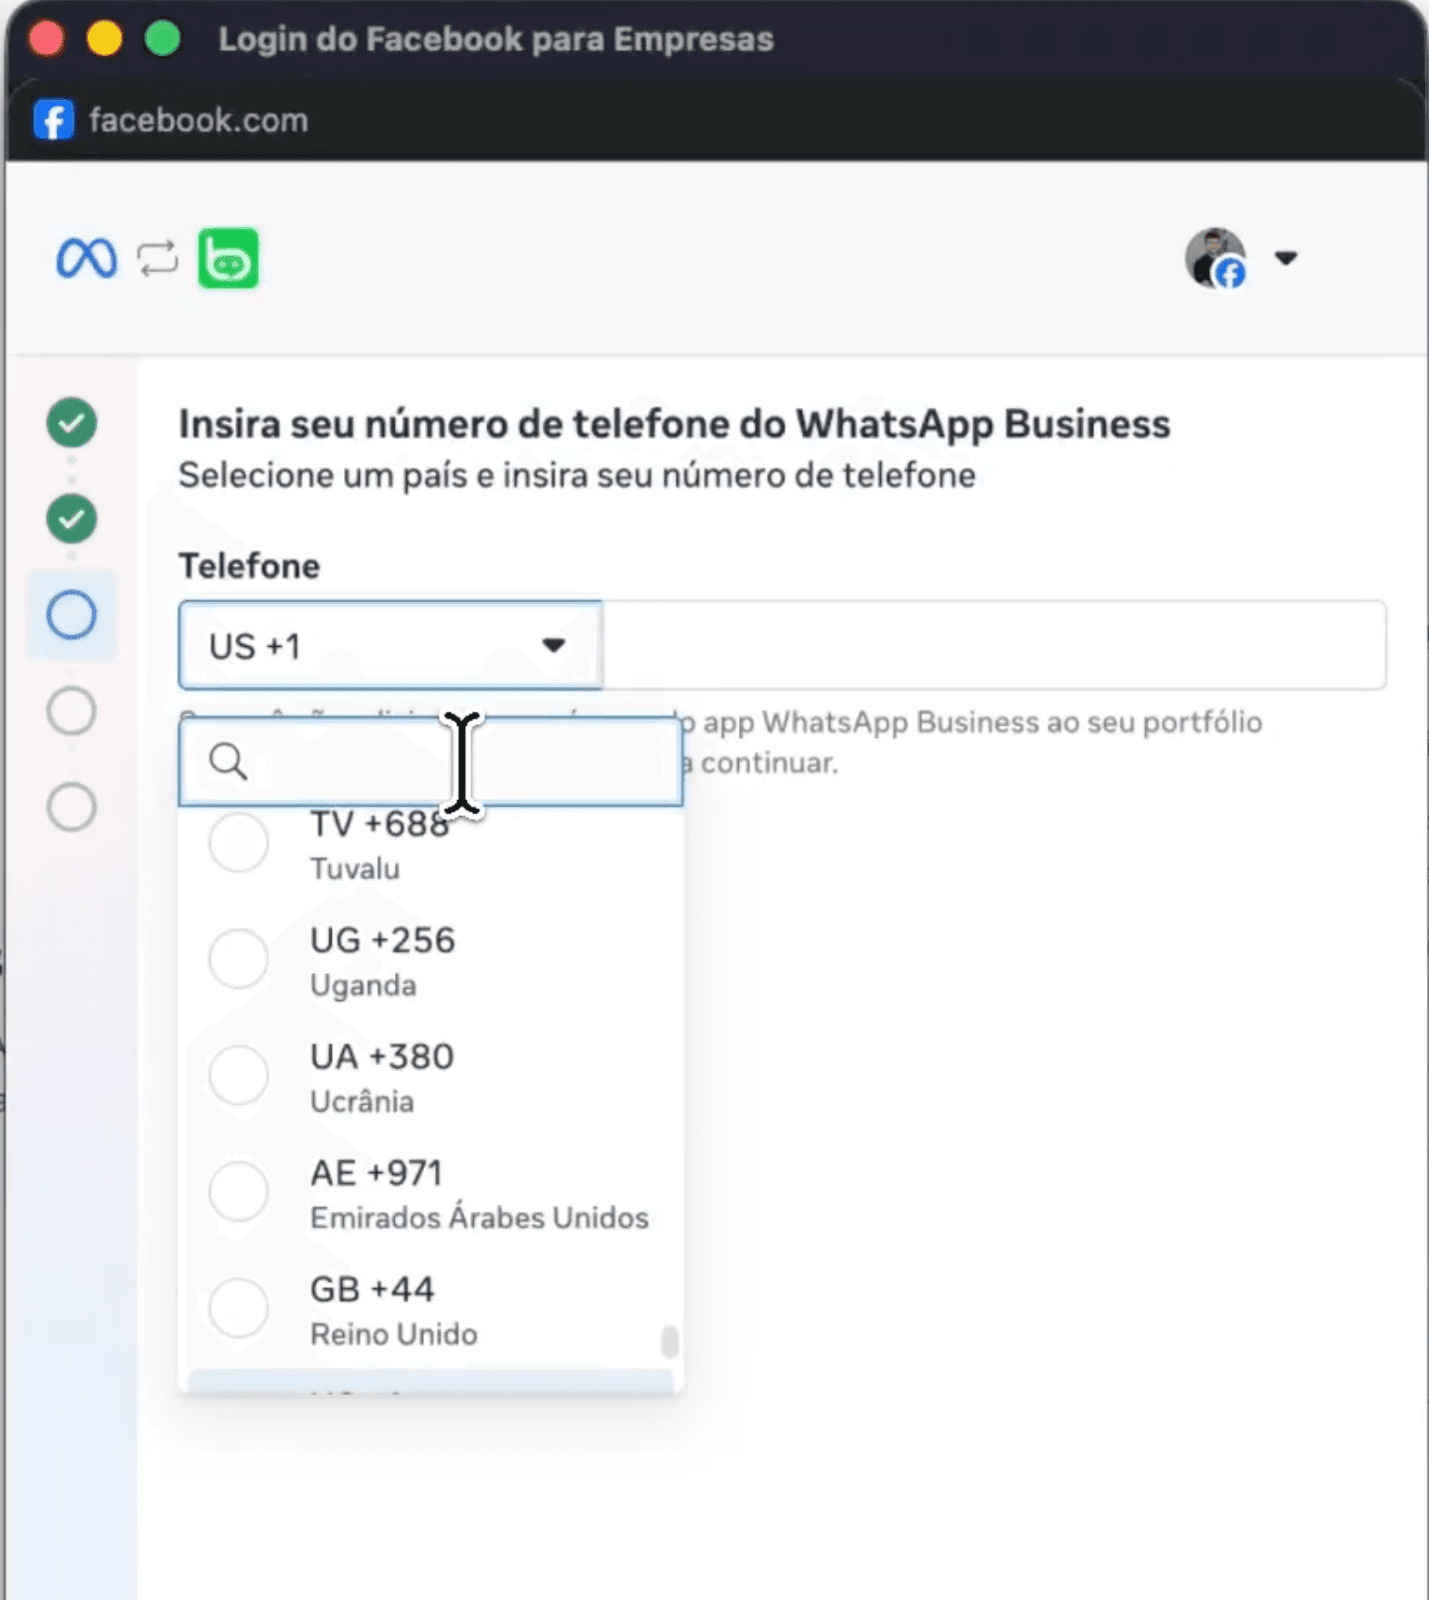Click the facebook.com address text
Viewport: 1429px width, 1600px height.
(198, 120)
